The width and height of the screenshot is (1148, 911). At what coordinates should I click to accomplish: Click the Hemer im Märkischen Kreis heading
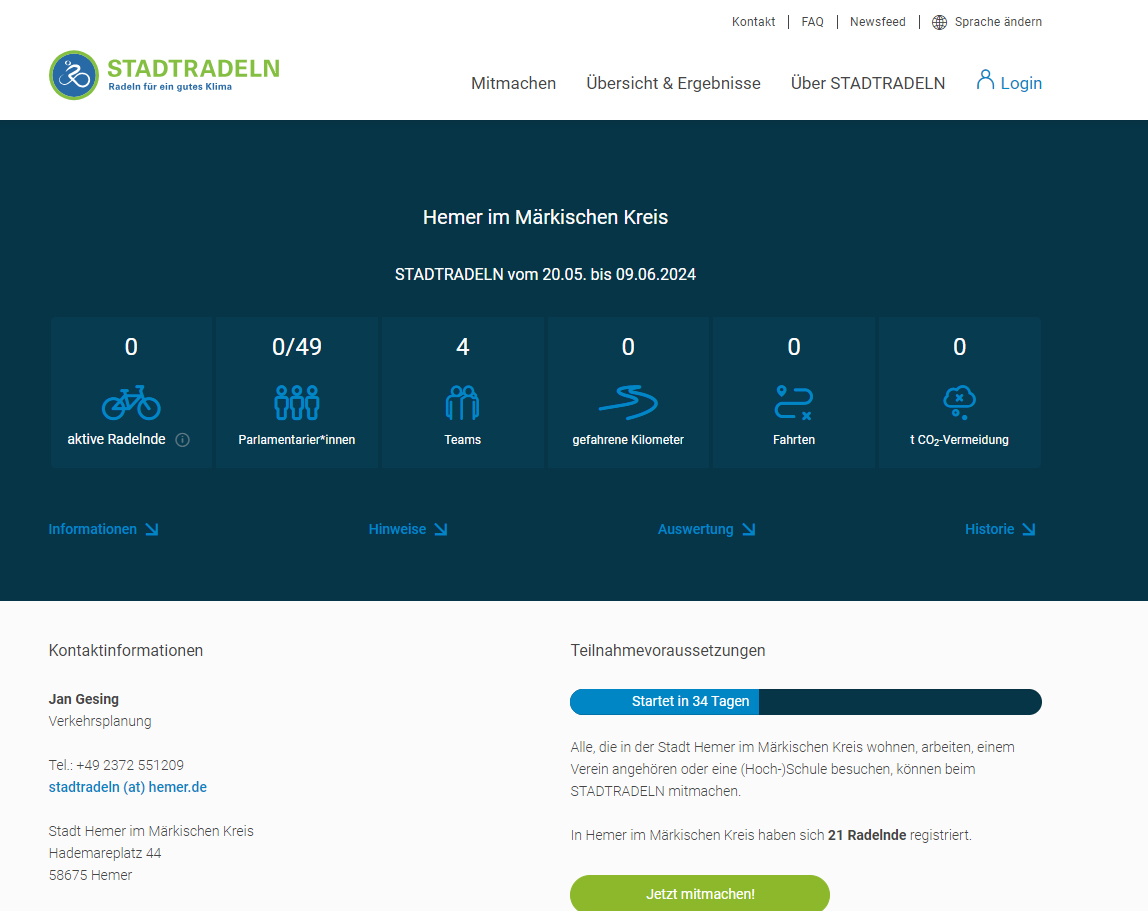tap(545, 217)
